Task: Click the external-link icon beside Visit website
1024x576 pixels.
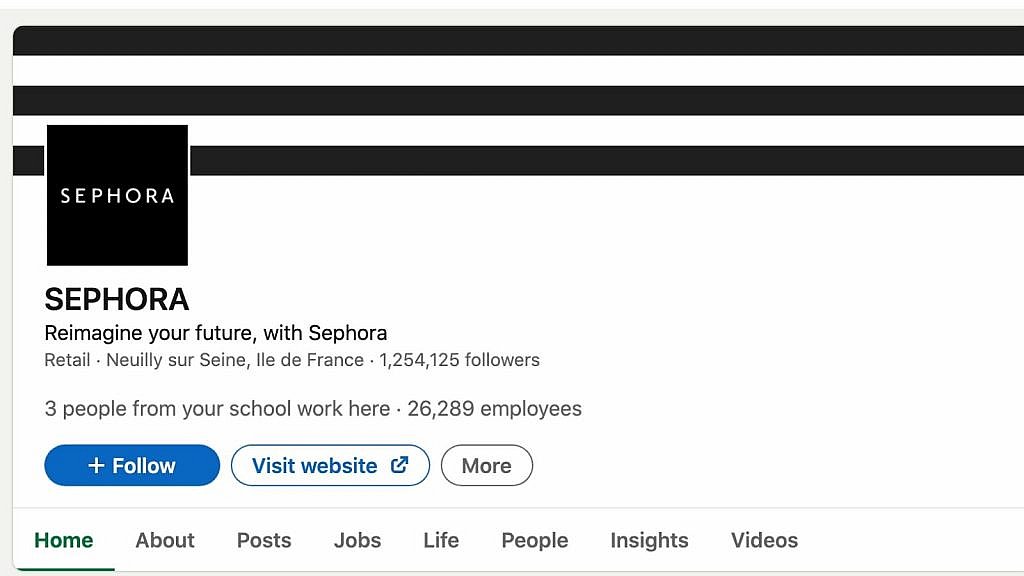Action: coord(399,465)
